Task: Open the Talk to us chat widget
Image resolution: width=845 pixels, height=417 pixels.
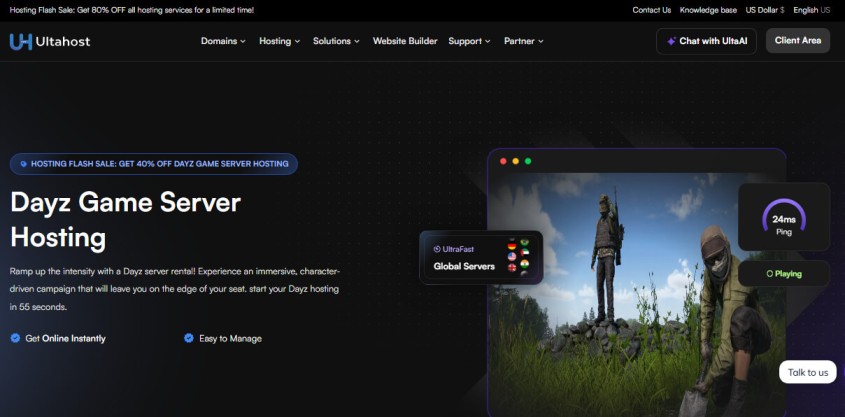Action: click(807, 372)
